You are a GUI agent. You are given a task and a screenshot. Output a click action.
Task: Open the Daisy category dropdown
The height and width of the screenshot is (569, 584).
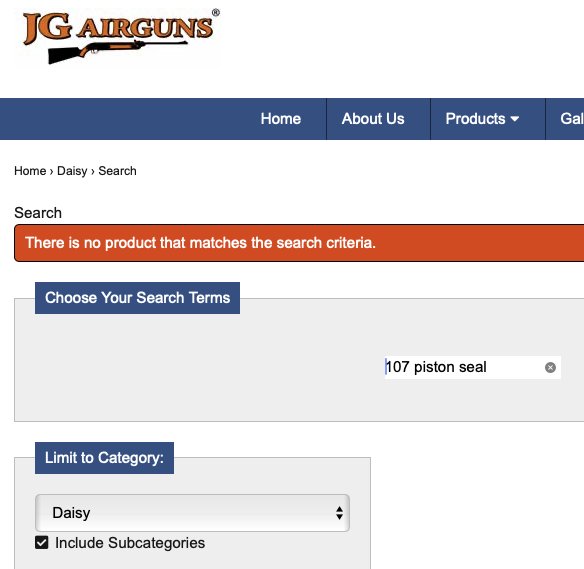click(192, 513)
